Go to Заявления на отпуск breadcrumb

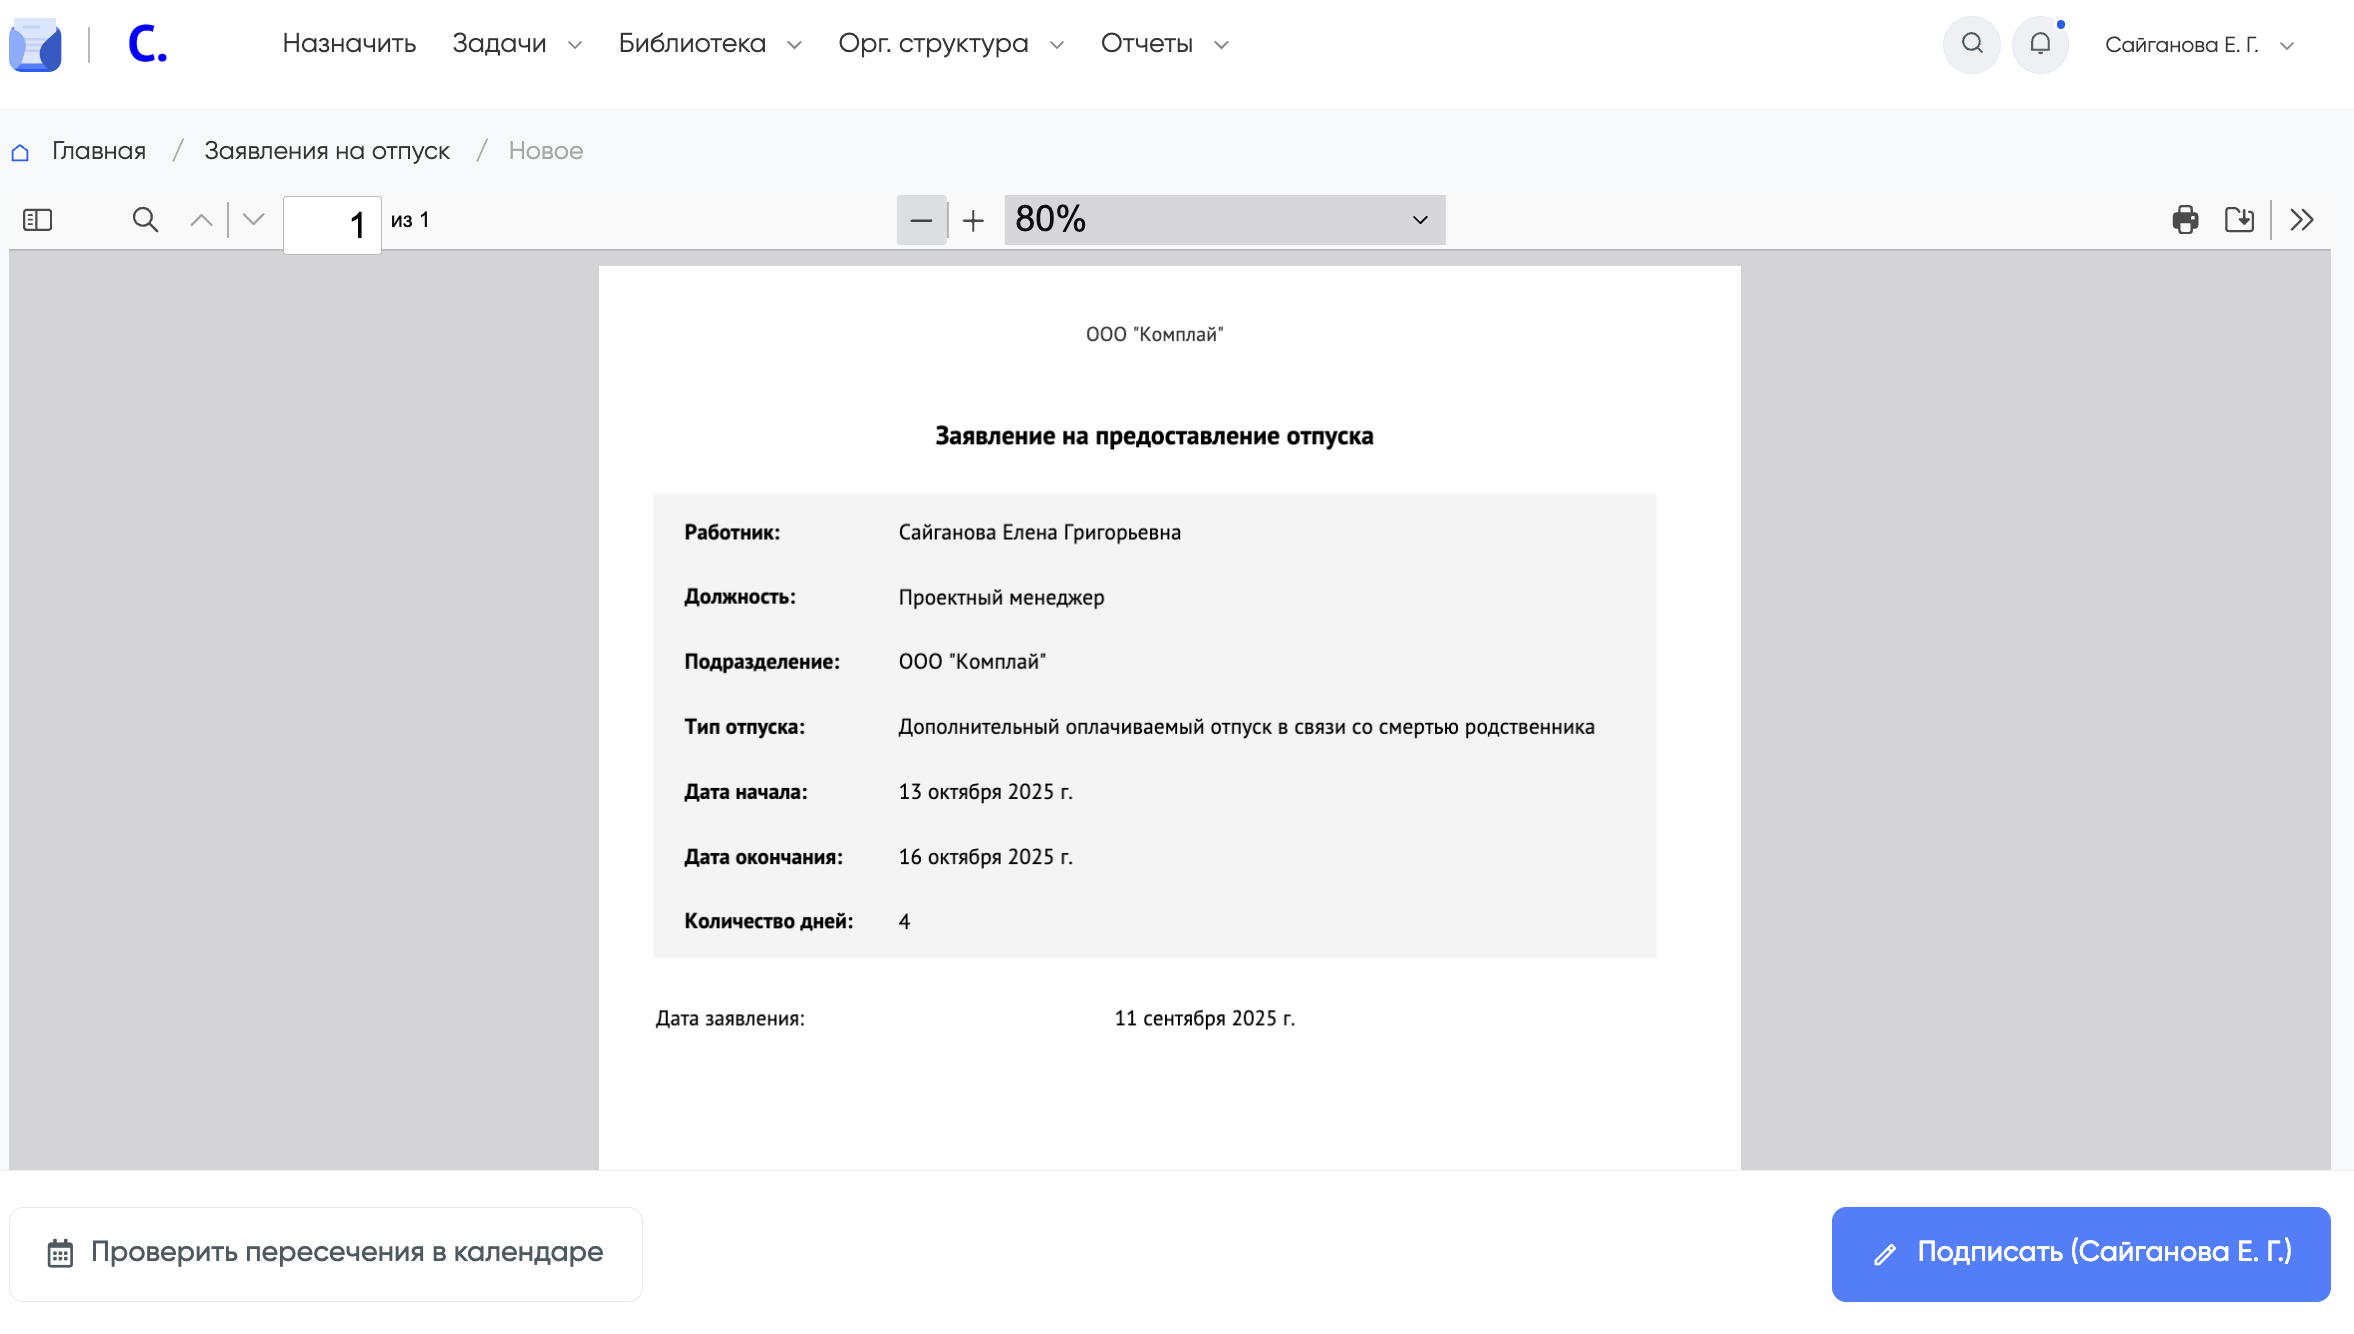pos(327,151)
